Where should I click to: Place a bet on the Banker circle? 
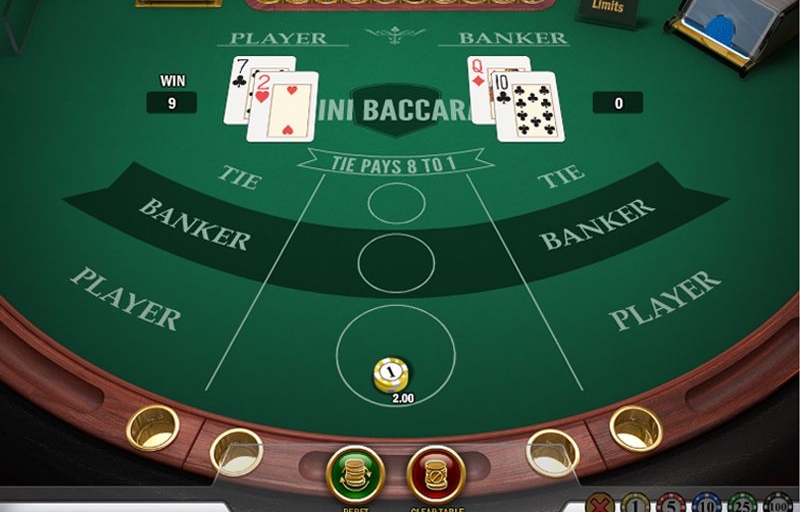pos(396,263)
